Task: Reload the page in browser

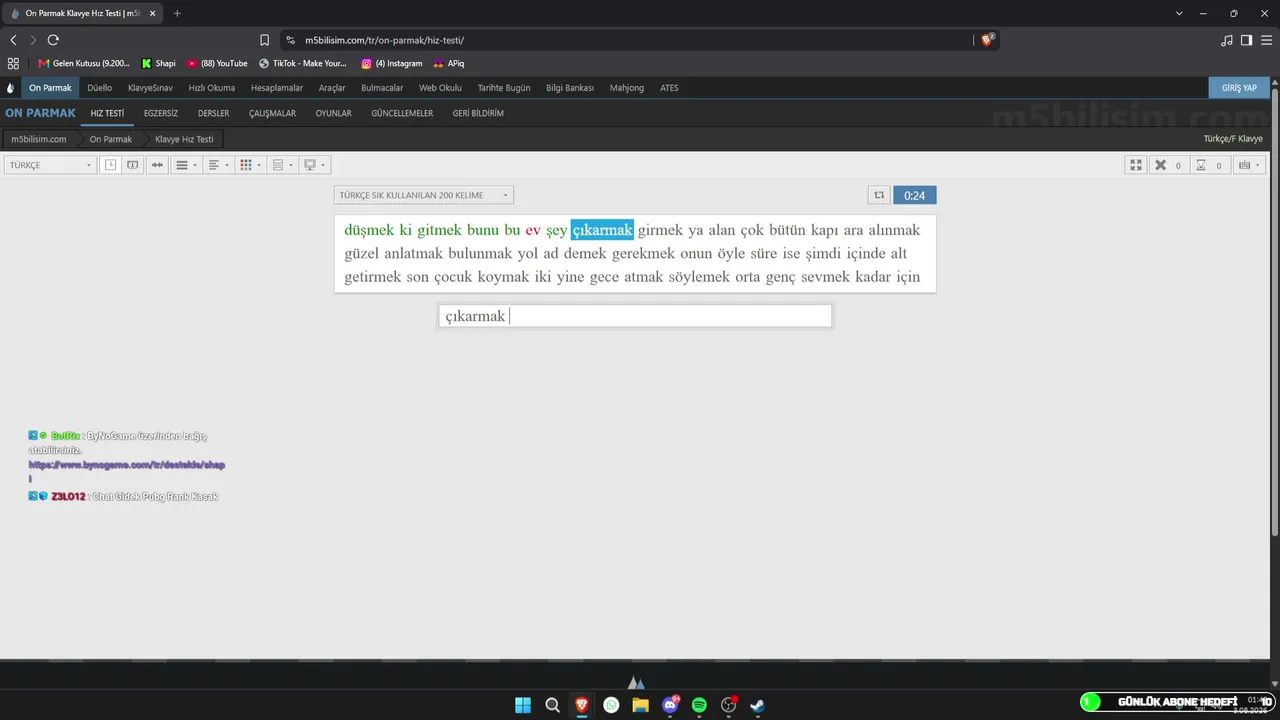Action: pos(53,40)
